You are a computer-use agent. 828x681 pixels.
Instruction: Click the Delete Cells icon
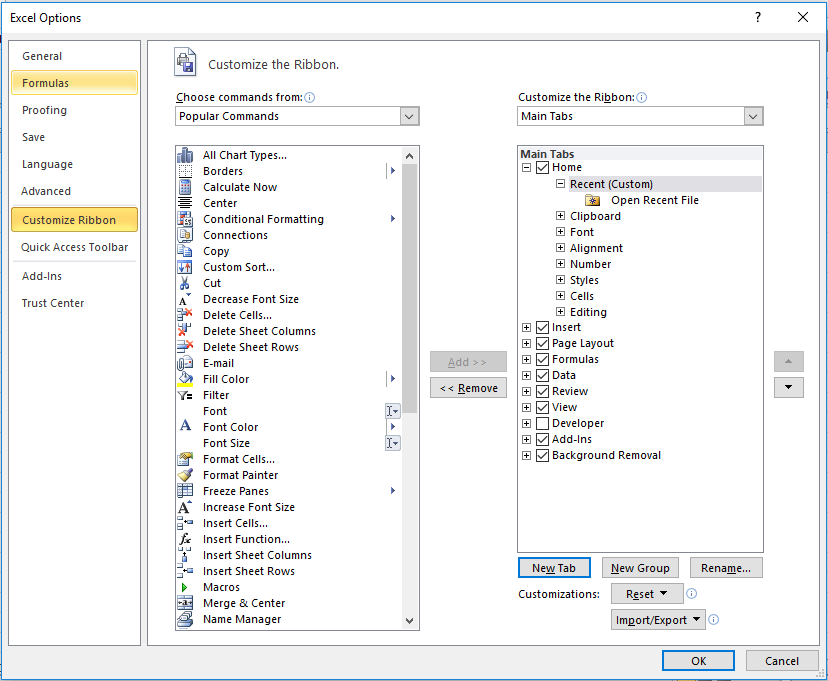click(x=185, y=315)
